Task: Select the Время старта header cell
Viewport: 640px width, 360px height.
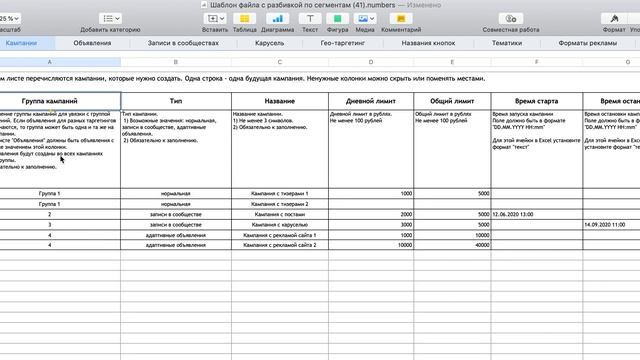Action: (x=537, y=101)
